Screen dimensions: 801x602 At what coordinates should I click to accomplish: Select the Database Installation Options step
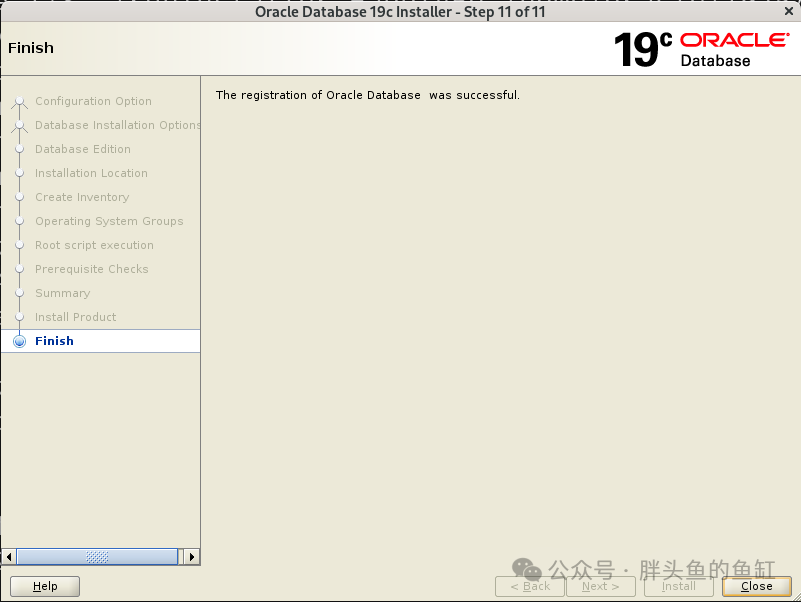117,125
